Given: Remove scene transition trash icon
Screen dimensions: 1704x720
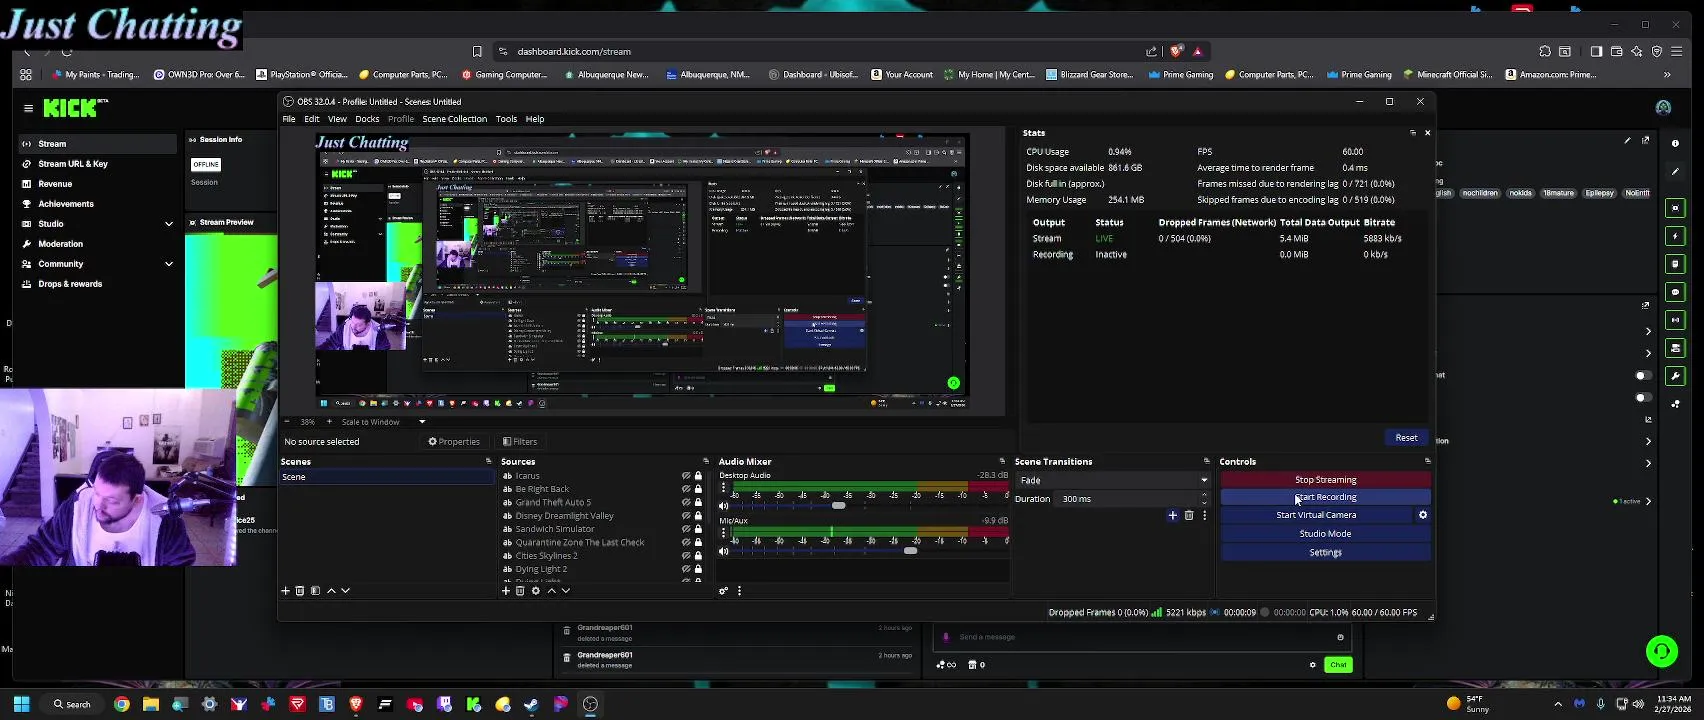Looking at the screenshot, I should click(1189, 516).
